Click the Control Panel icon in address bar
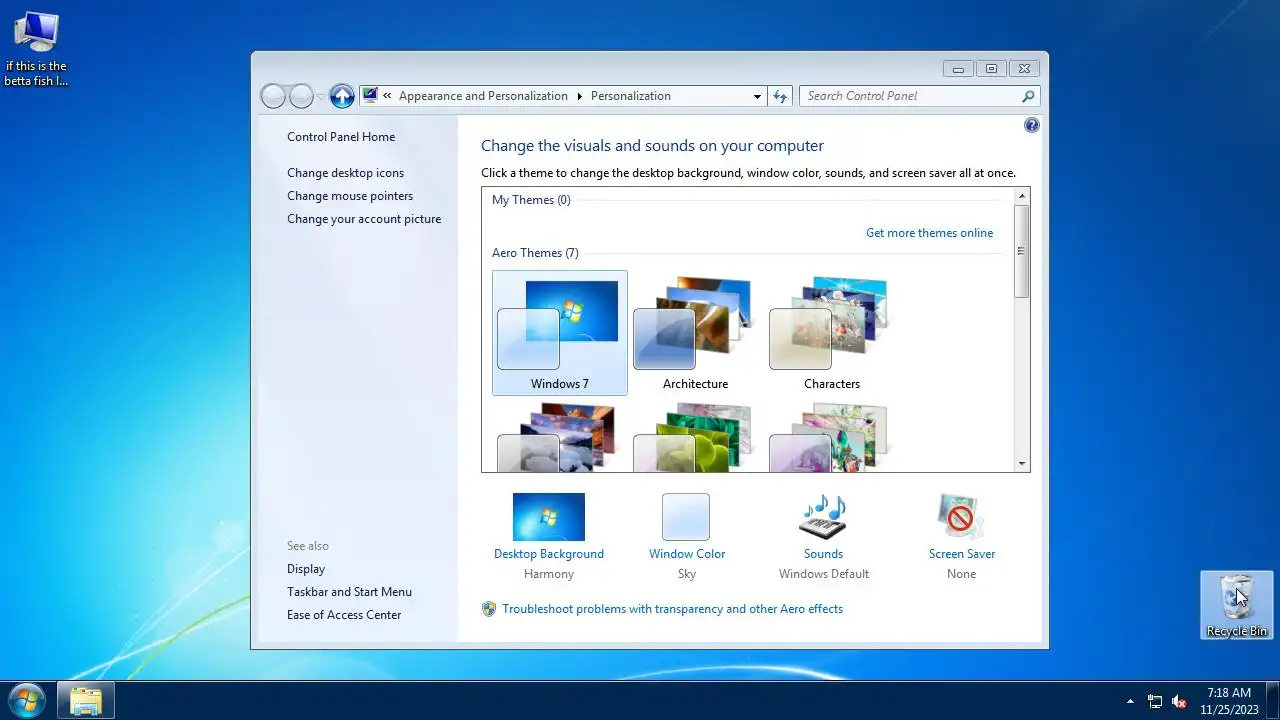Image resolution: width=1280 pixels, height=720 pixels. point(370,96)
